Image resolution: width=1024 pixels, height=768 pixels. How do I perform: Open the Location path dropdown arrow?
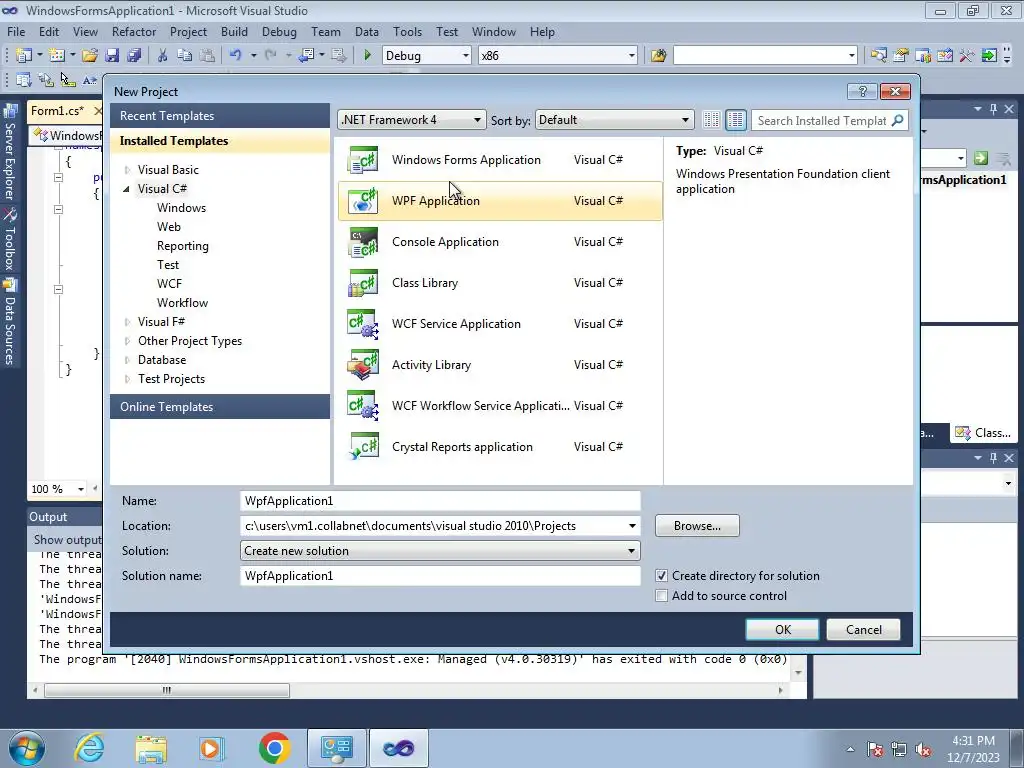[x=632, y=526]
